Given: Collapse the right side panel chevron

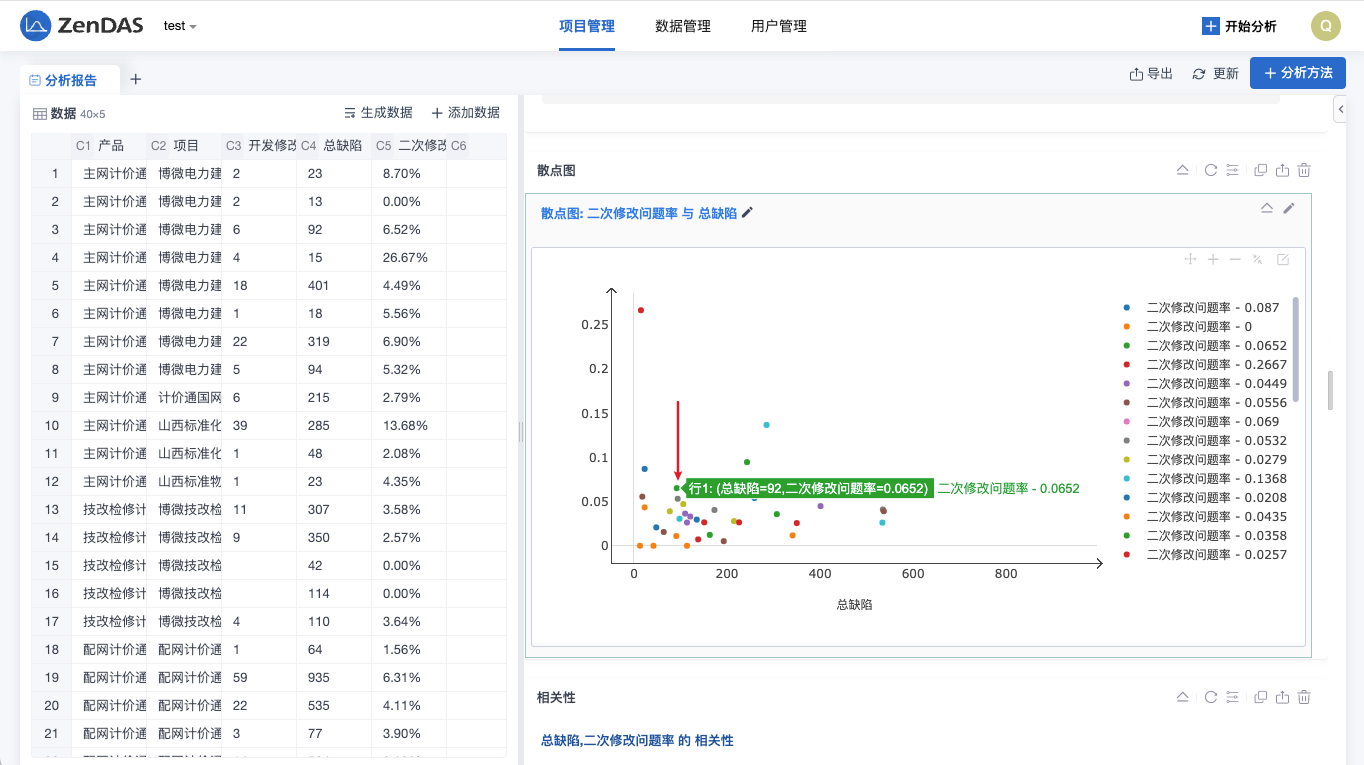Looking at the screenshot, I should [x=1341, y=109].
